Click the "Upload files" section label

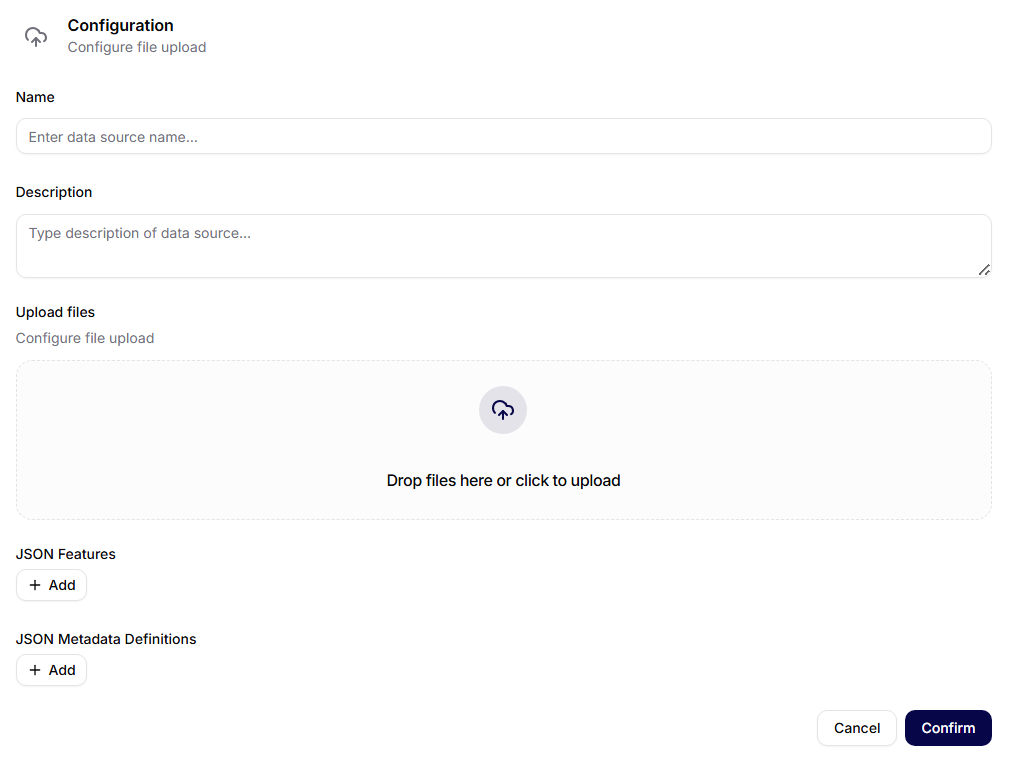coord(55,312)
